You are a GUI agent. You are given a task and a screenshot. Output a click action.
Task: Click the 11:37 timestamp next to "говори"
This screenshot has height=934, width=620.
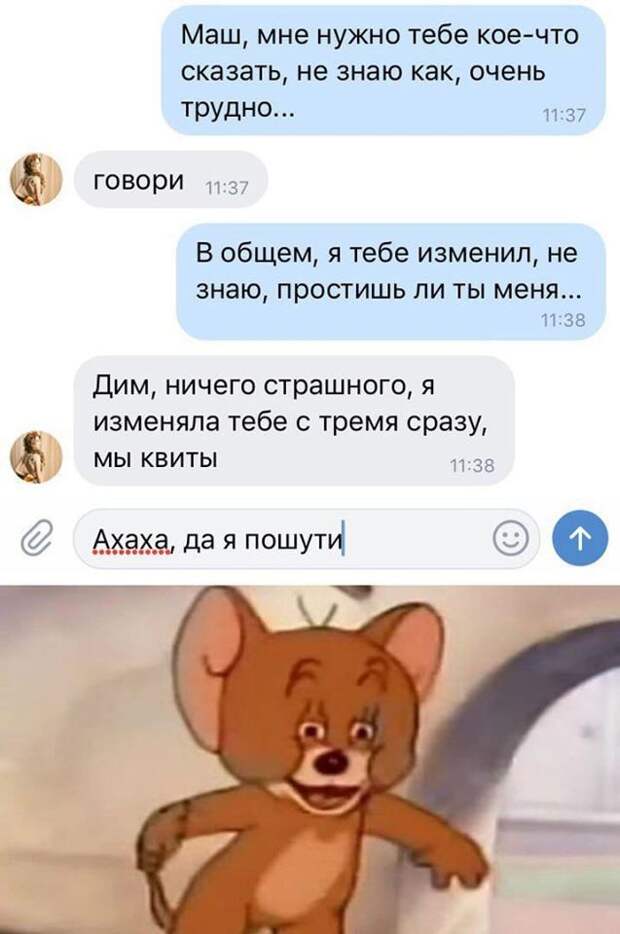pyautogui.click(x=226, y=188)
